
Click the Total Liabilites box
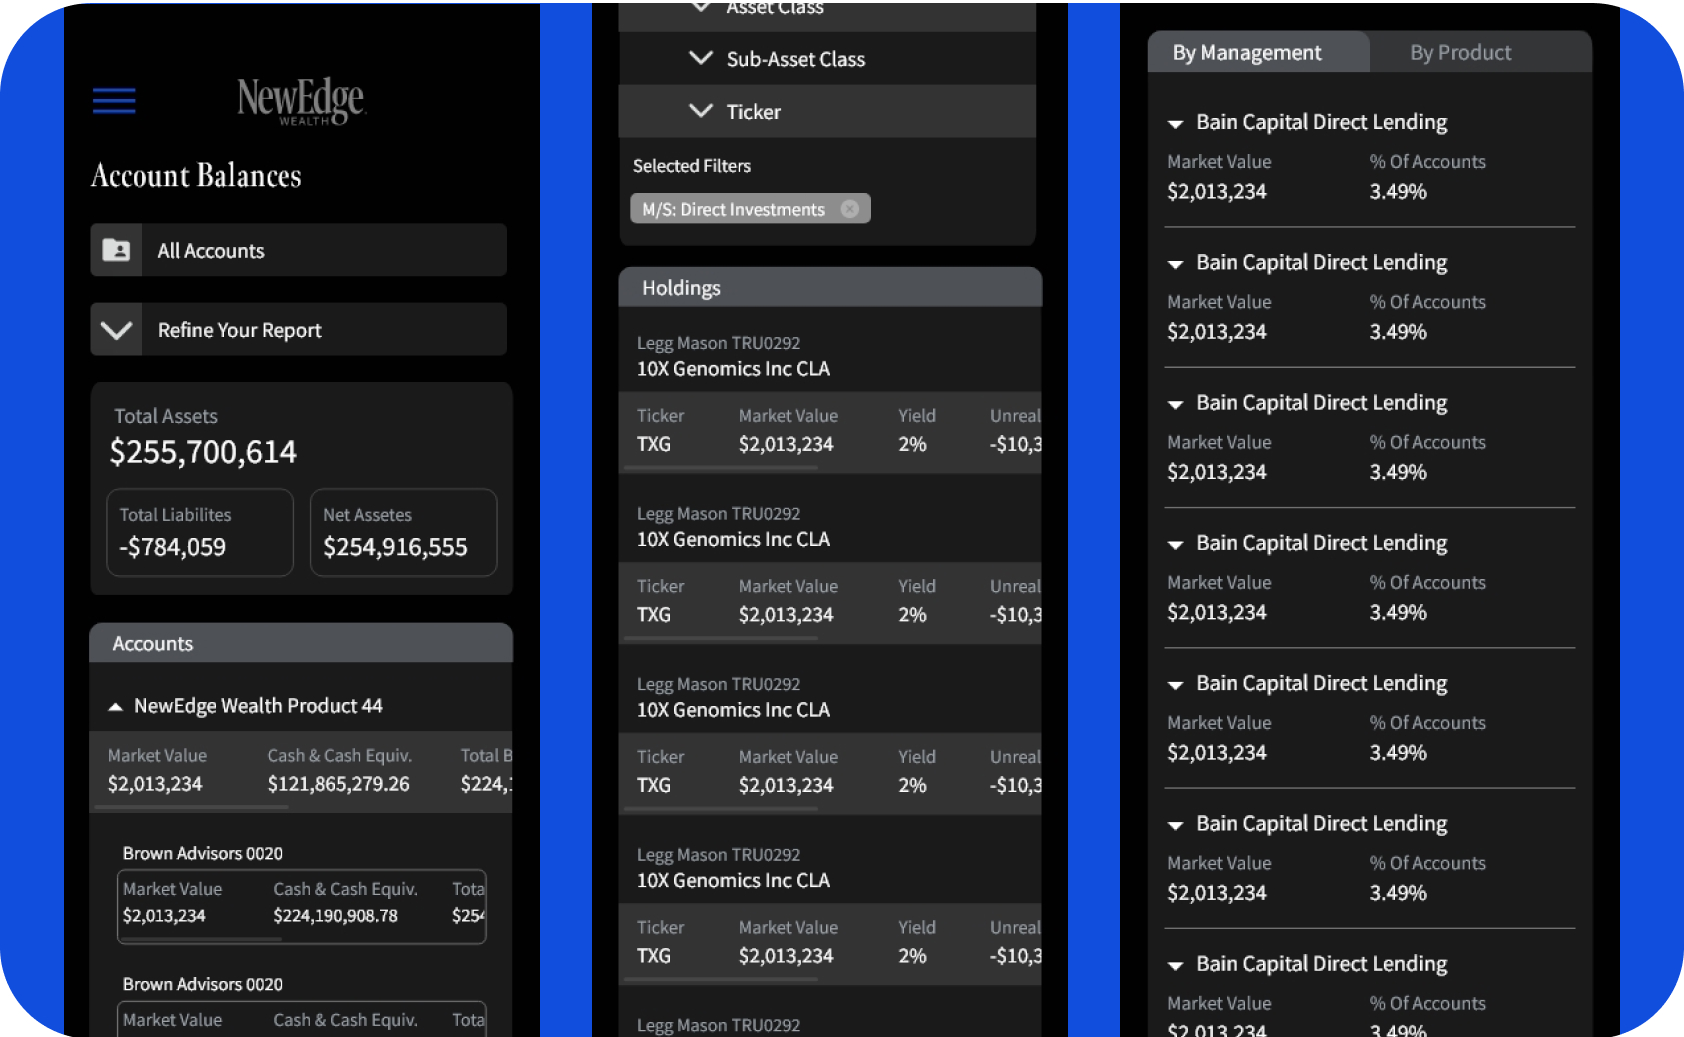200,532
